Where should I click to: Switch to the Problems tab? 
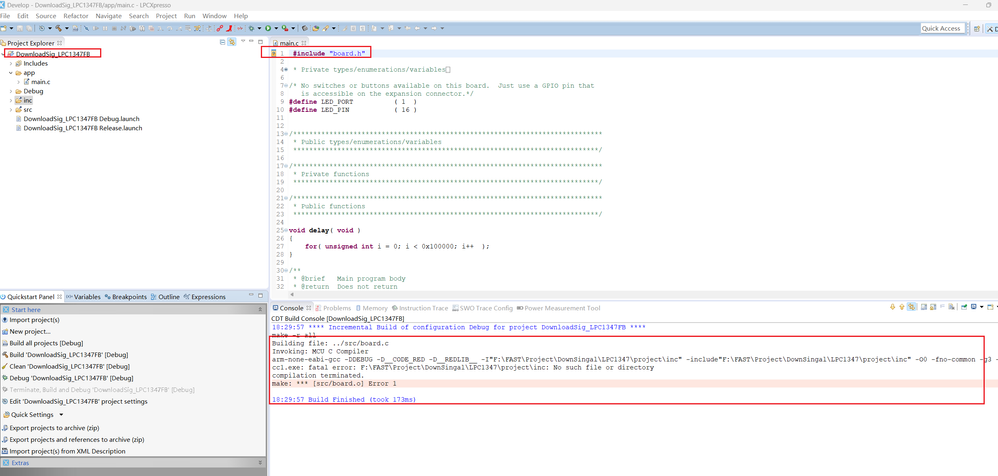(333, 308)
